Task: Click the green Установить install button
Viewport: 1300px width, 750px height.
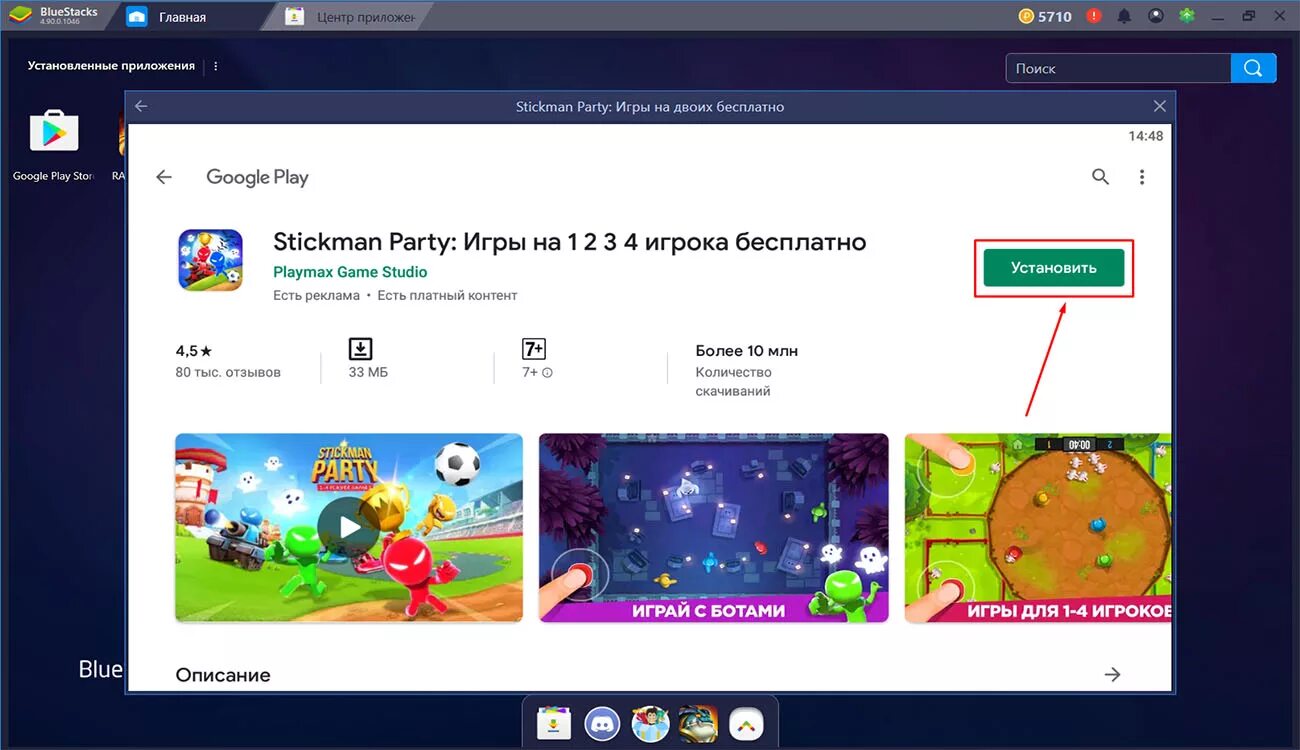Action: coord(1054,268)
